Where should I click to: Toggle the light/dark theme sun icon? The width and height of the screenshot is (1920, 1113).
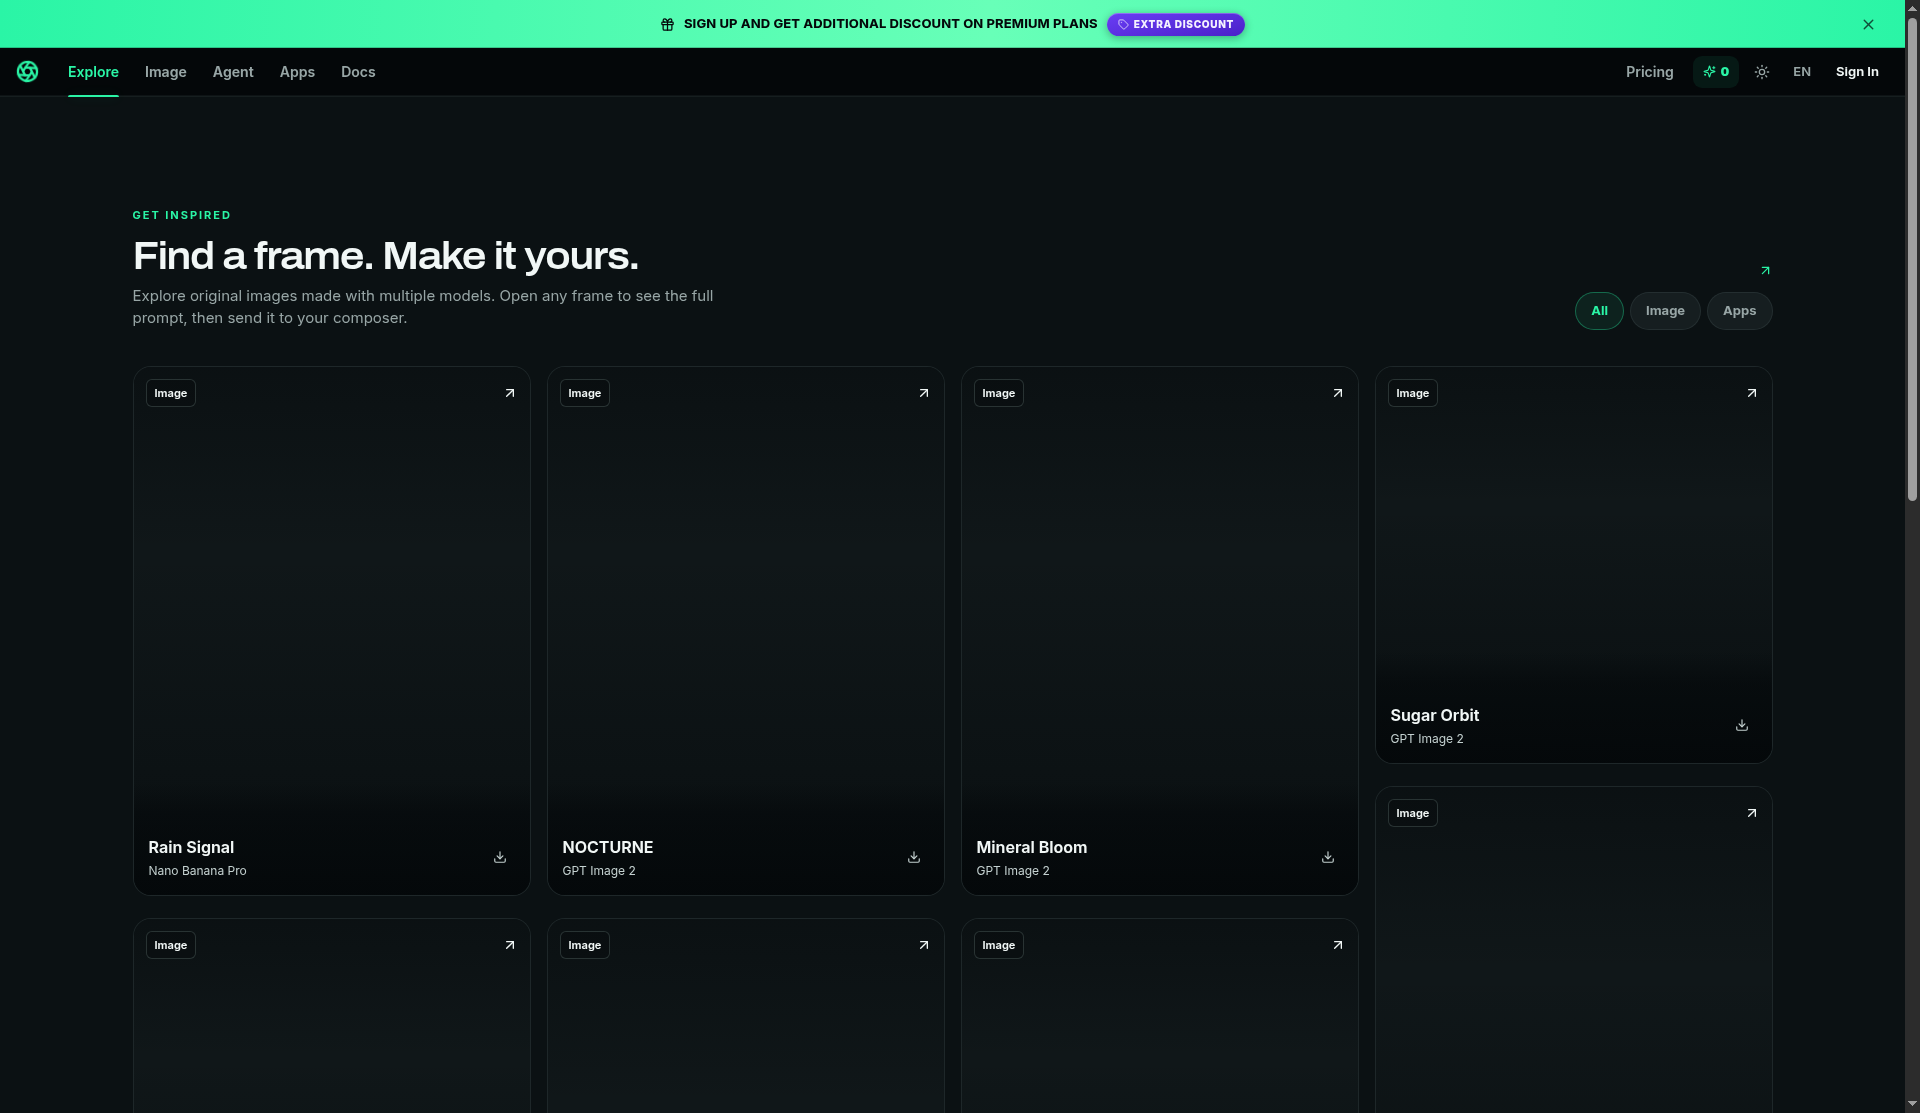click(x=1762, y=72)
